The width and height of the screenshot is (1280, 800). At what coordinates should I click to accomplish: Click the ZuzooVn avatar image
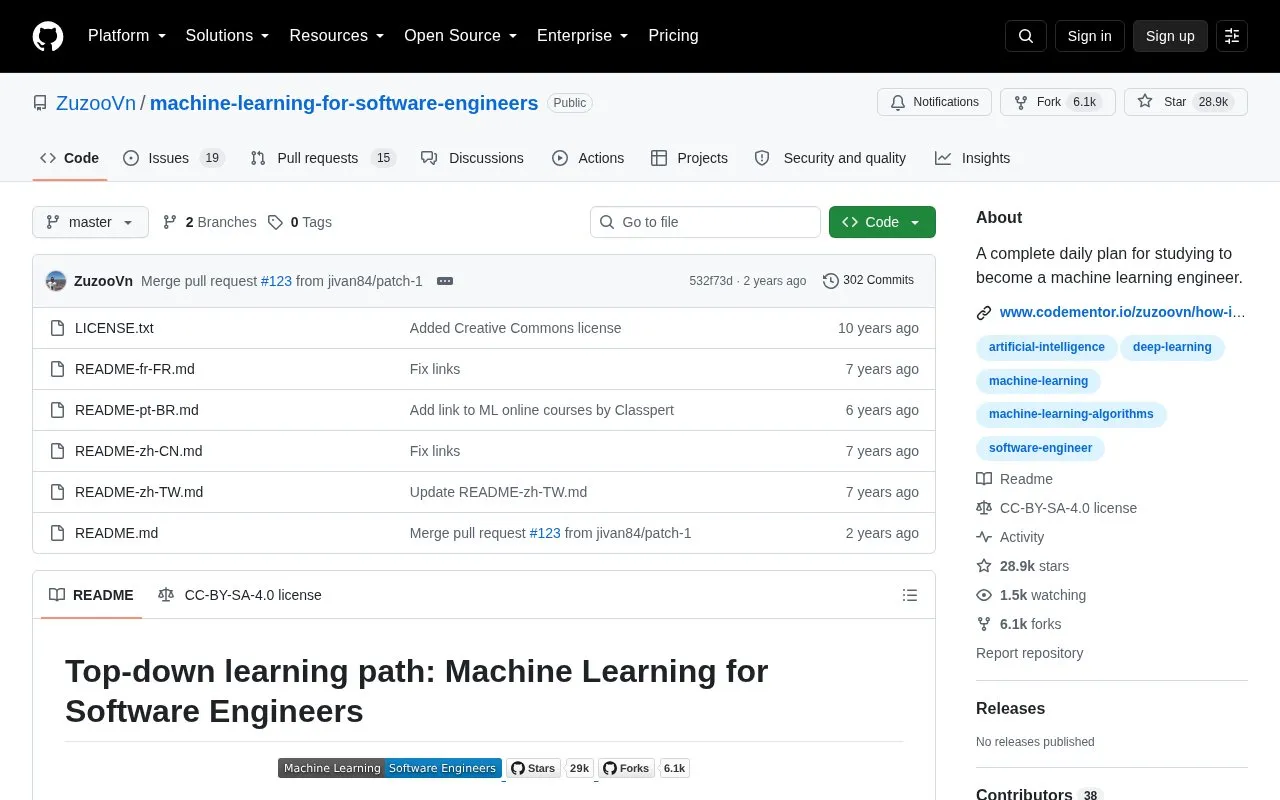(56, 281)
